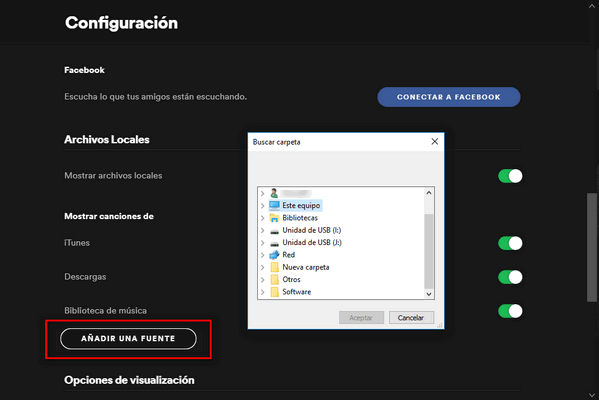
Task: Click Conectar a Facebook button
Action: [449, 97]
